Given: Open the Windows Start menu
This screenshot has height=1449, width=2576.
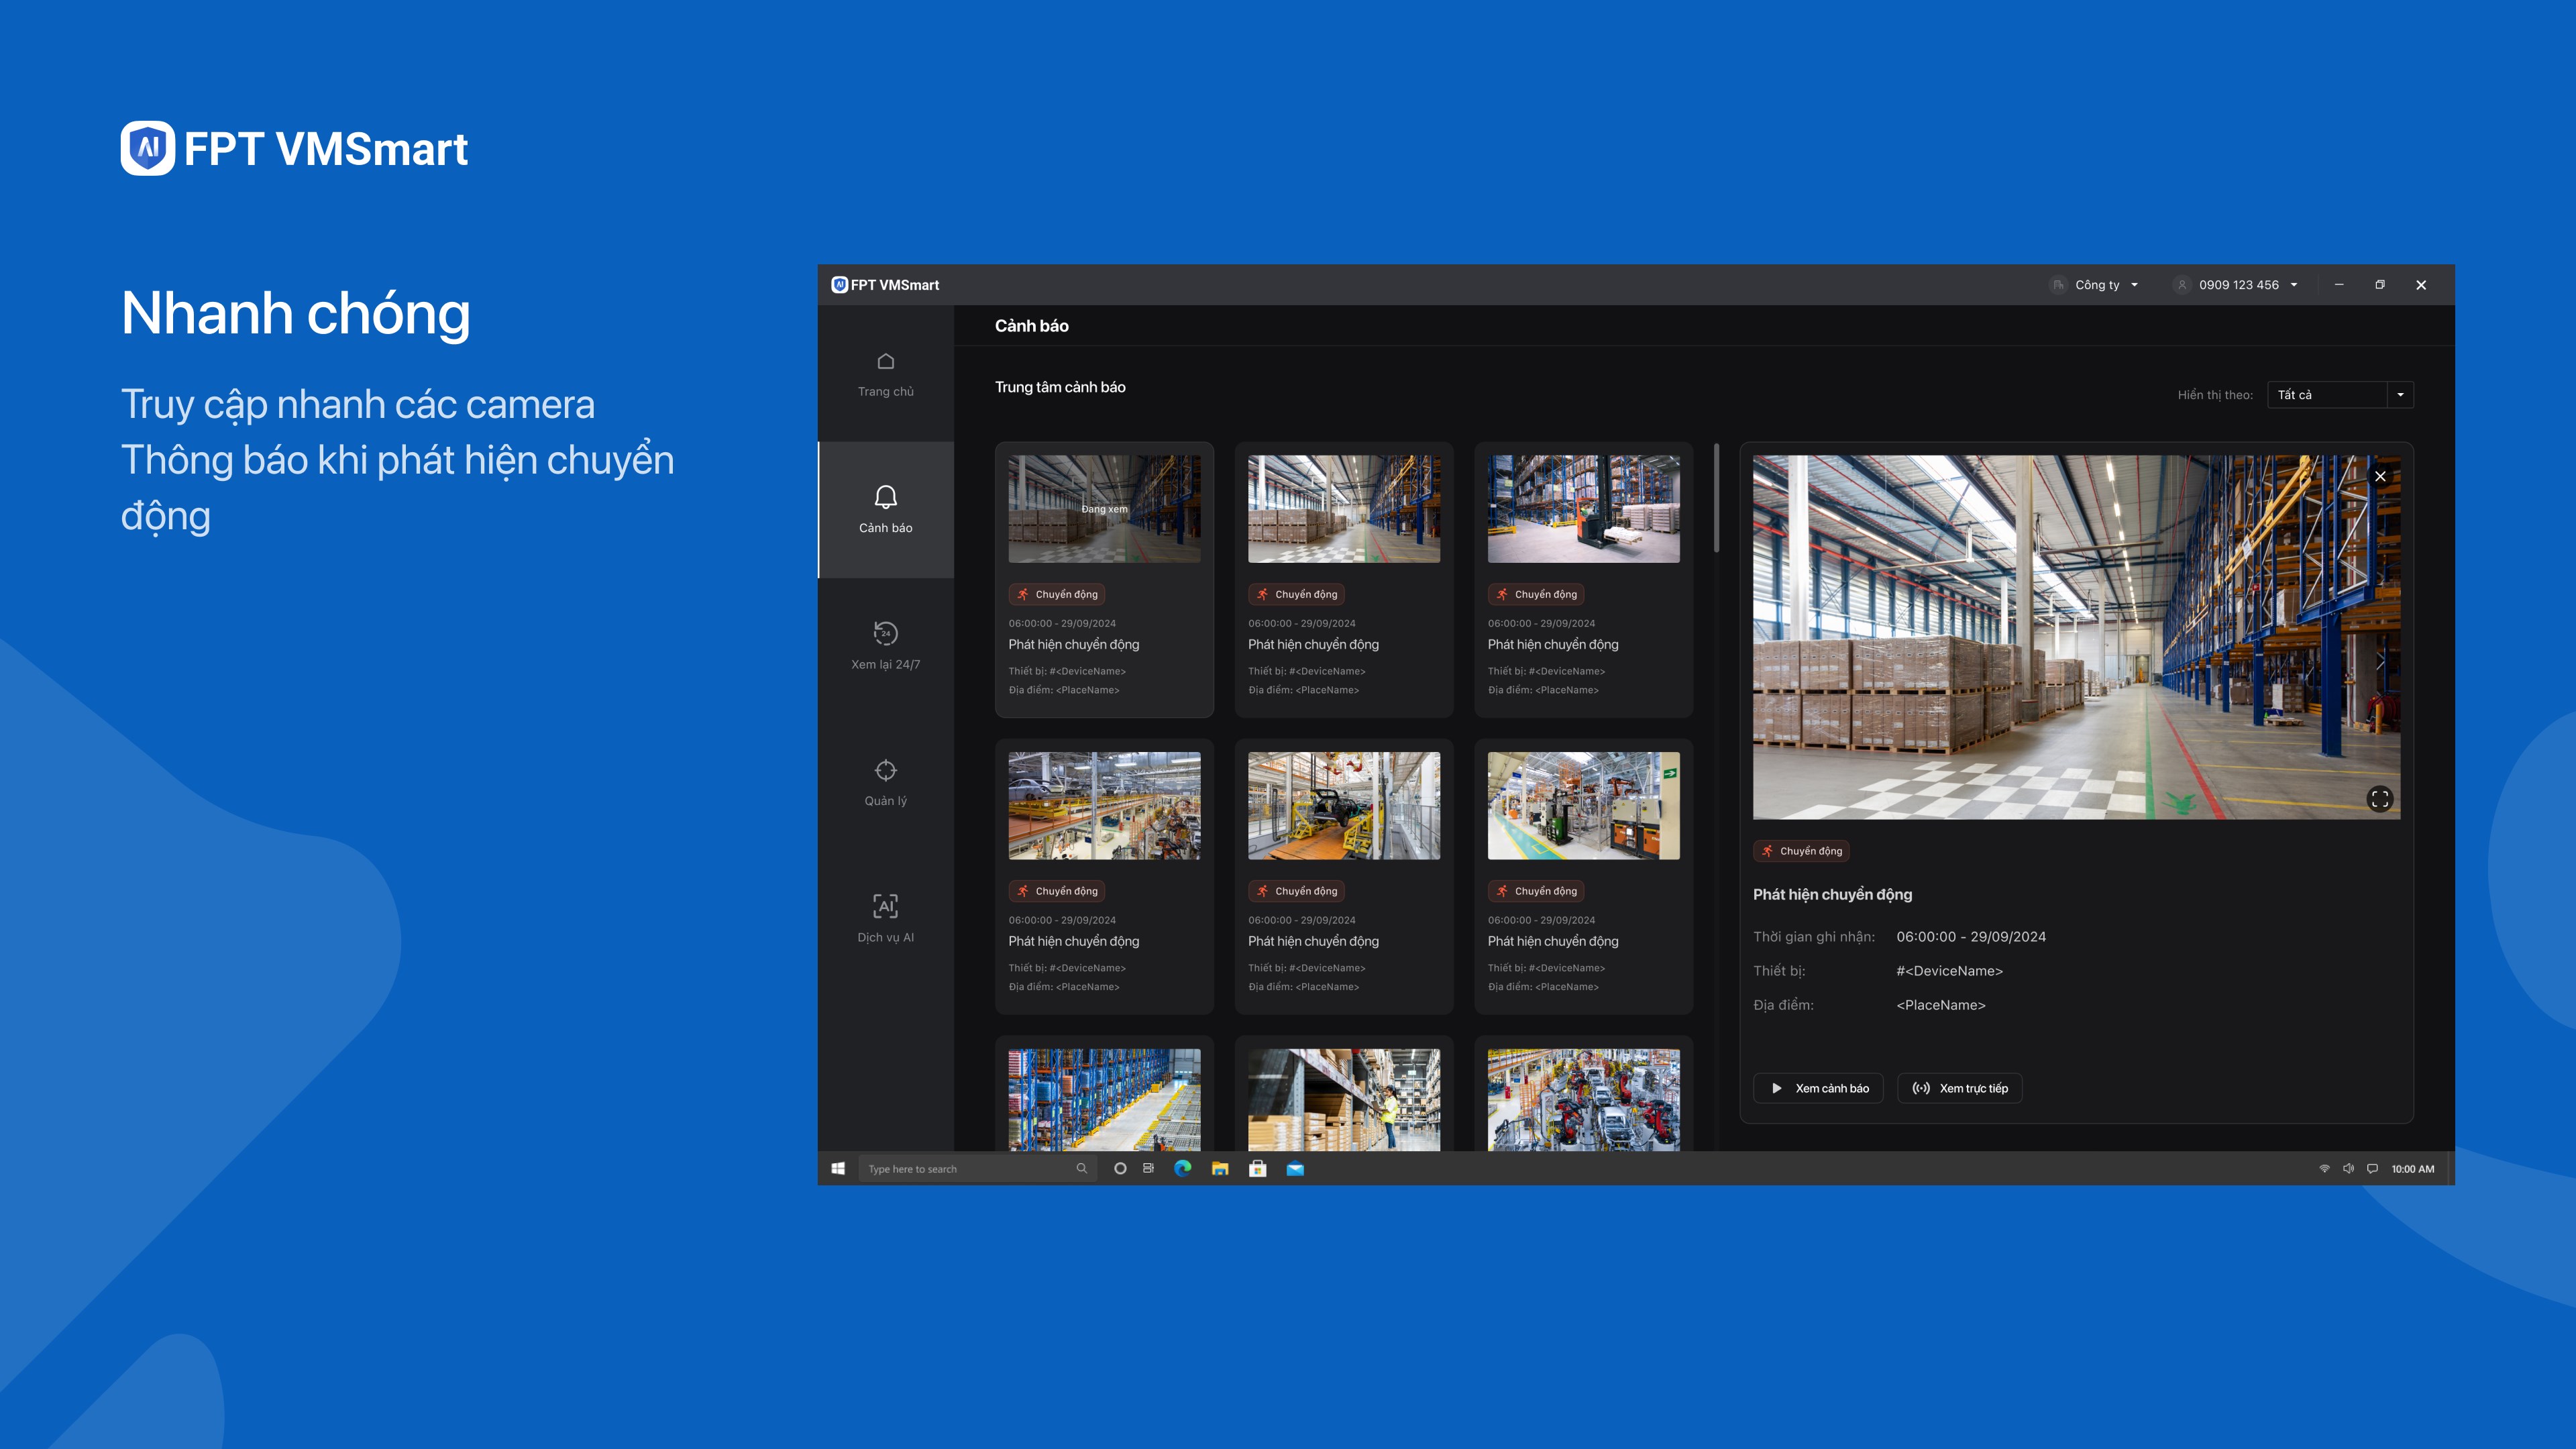Looking at the screenshot, I should click(x=838, y=1168).
